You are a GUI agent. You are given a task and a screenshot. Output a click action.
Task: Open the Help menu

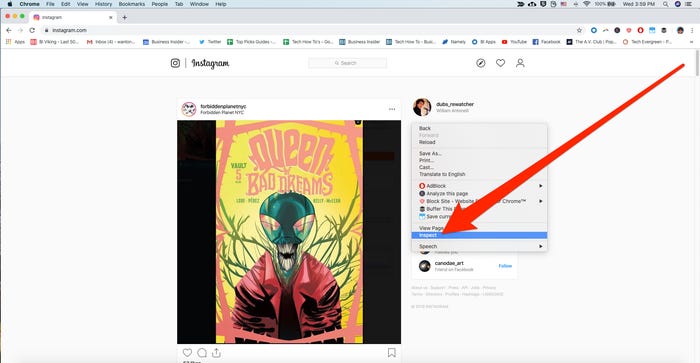click(x=221, y=4)
